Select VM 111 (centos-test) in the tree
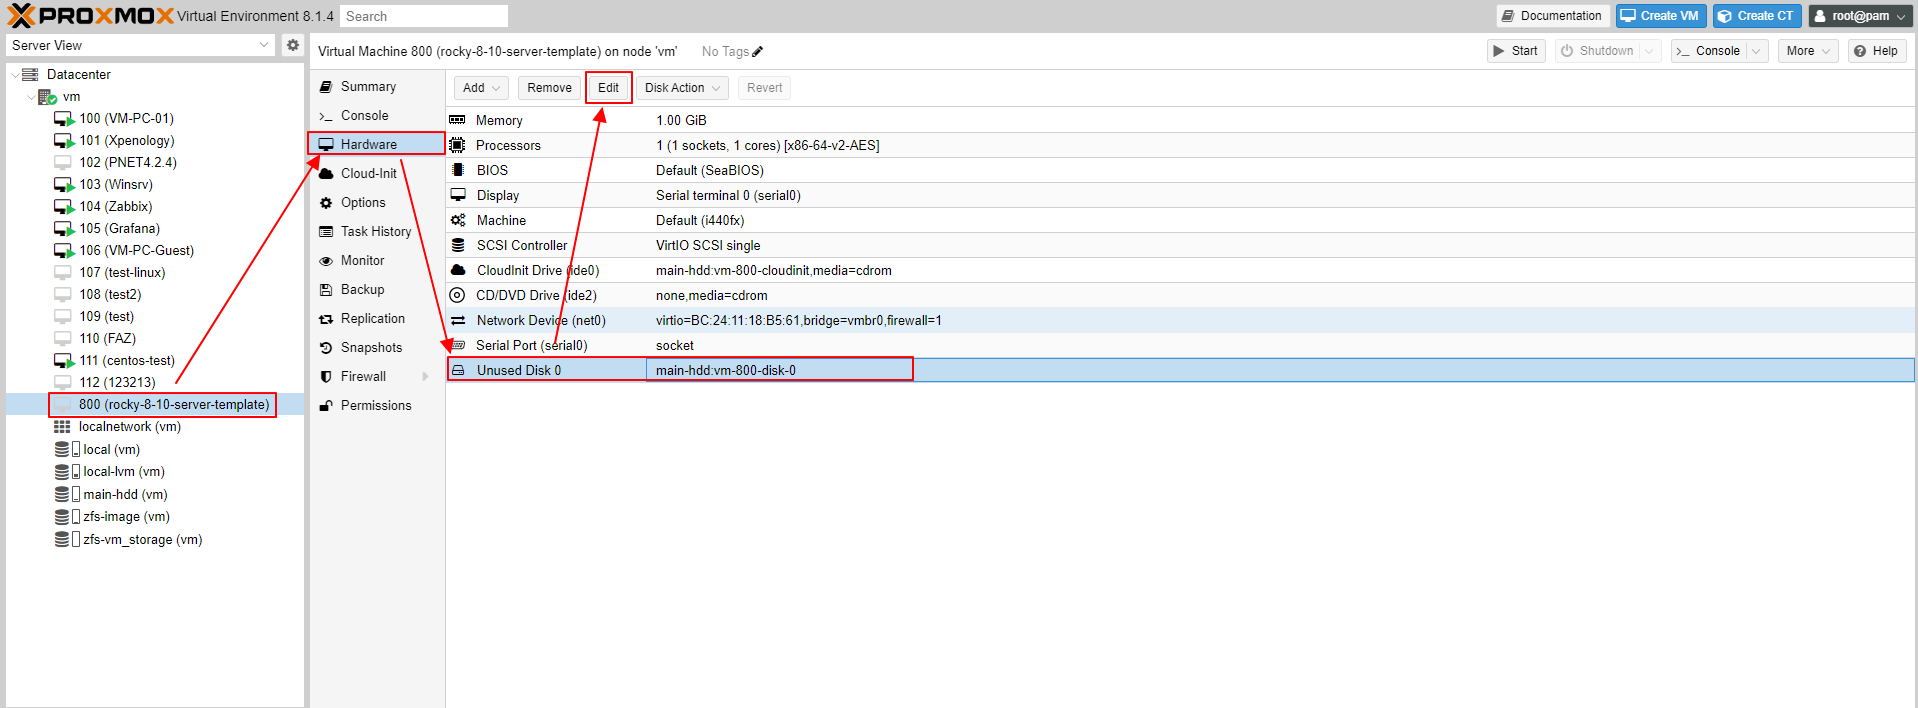Screen dimensions: 1918x708 coord(127,361)
